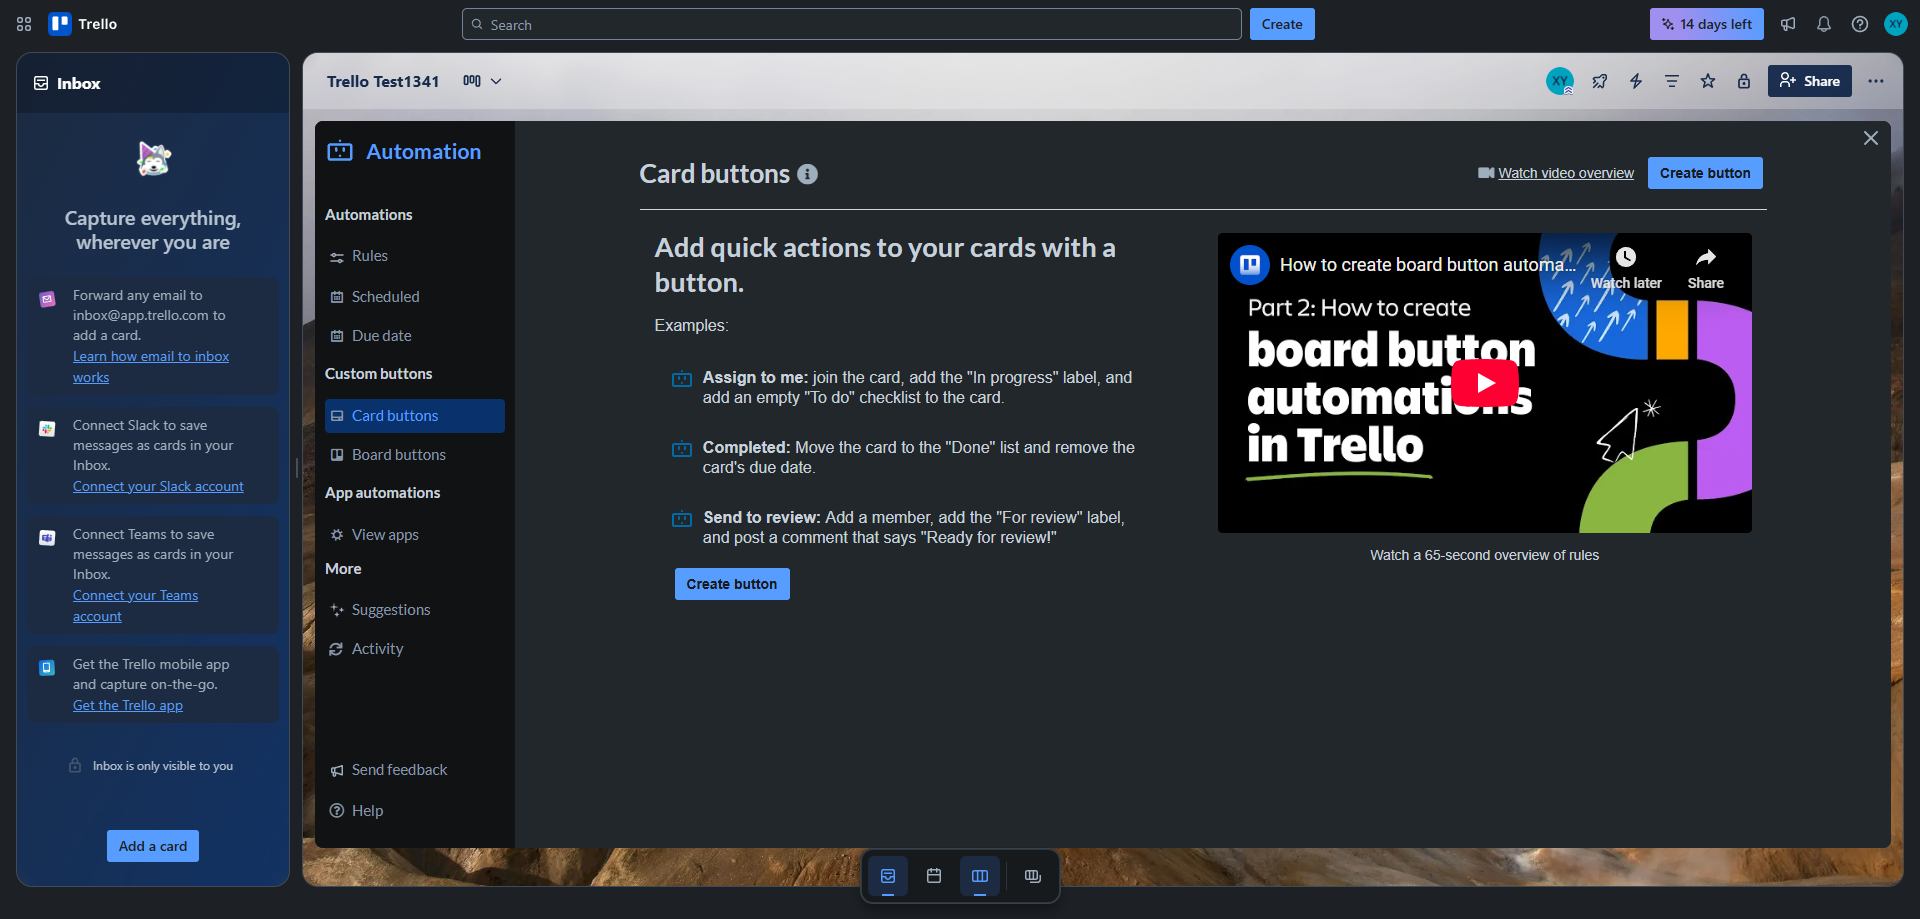Click the top-right Create button

pos(1705,173)
